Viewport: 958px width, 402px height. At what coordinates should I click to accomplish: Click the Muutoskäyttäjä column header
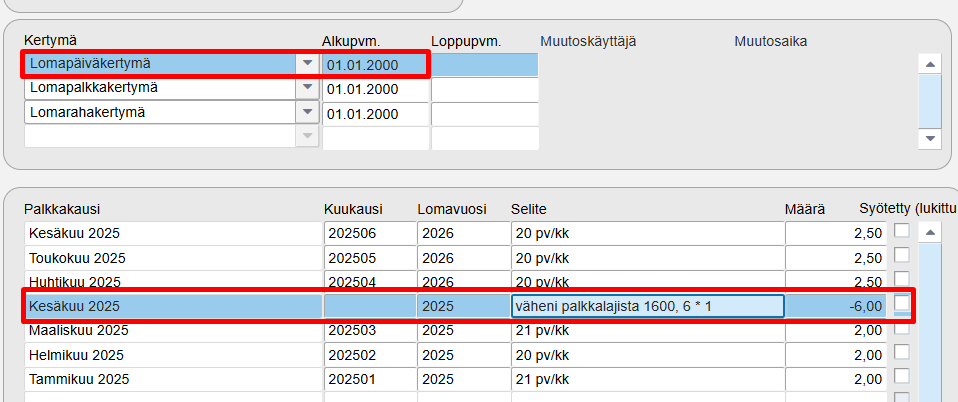click(588, 42)
